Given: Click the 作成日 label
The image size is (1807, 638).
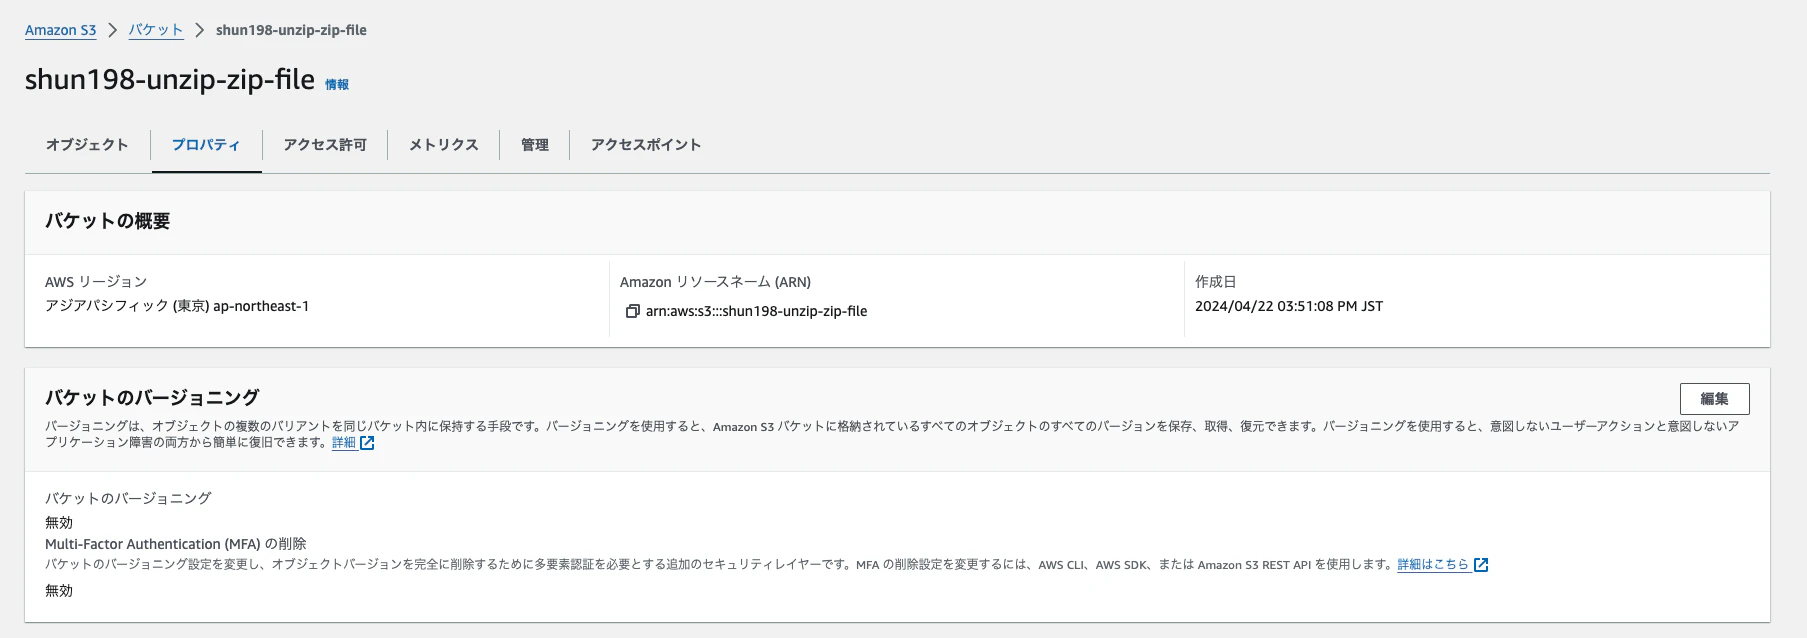Looking at the screenshot, I should click(x=1216, y=282).
